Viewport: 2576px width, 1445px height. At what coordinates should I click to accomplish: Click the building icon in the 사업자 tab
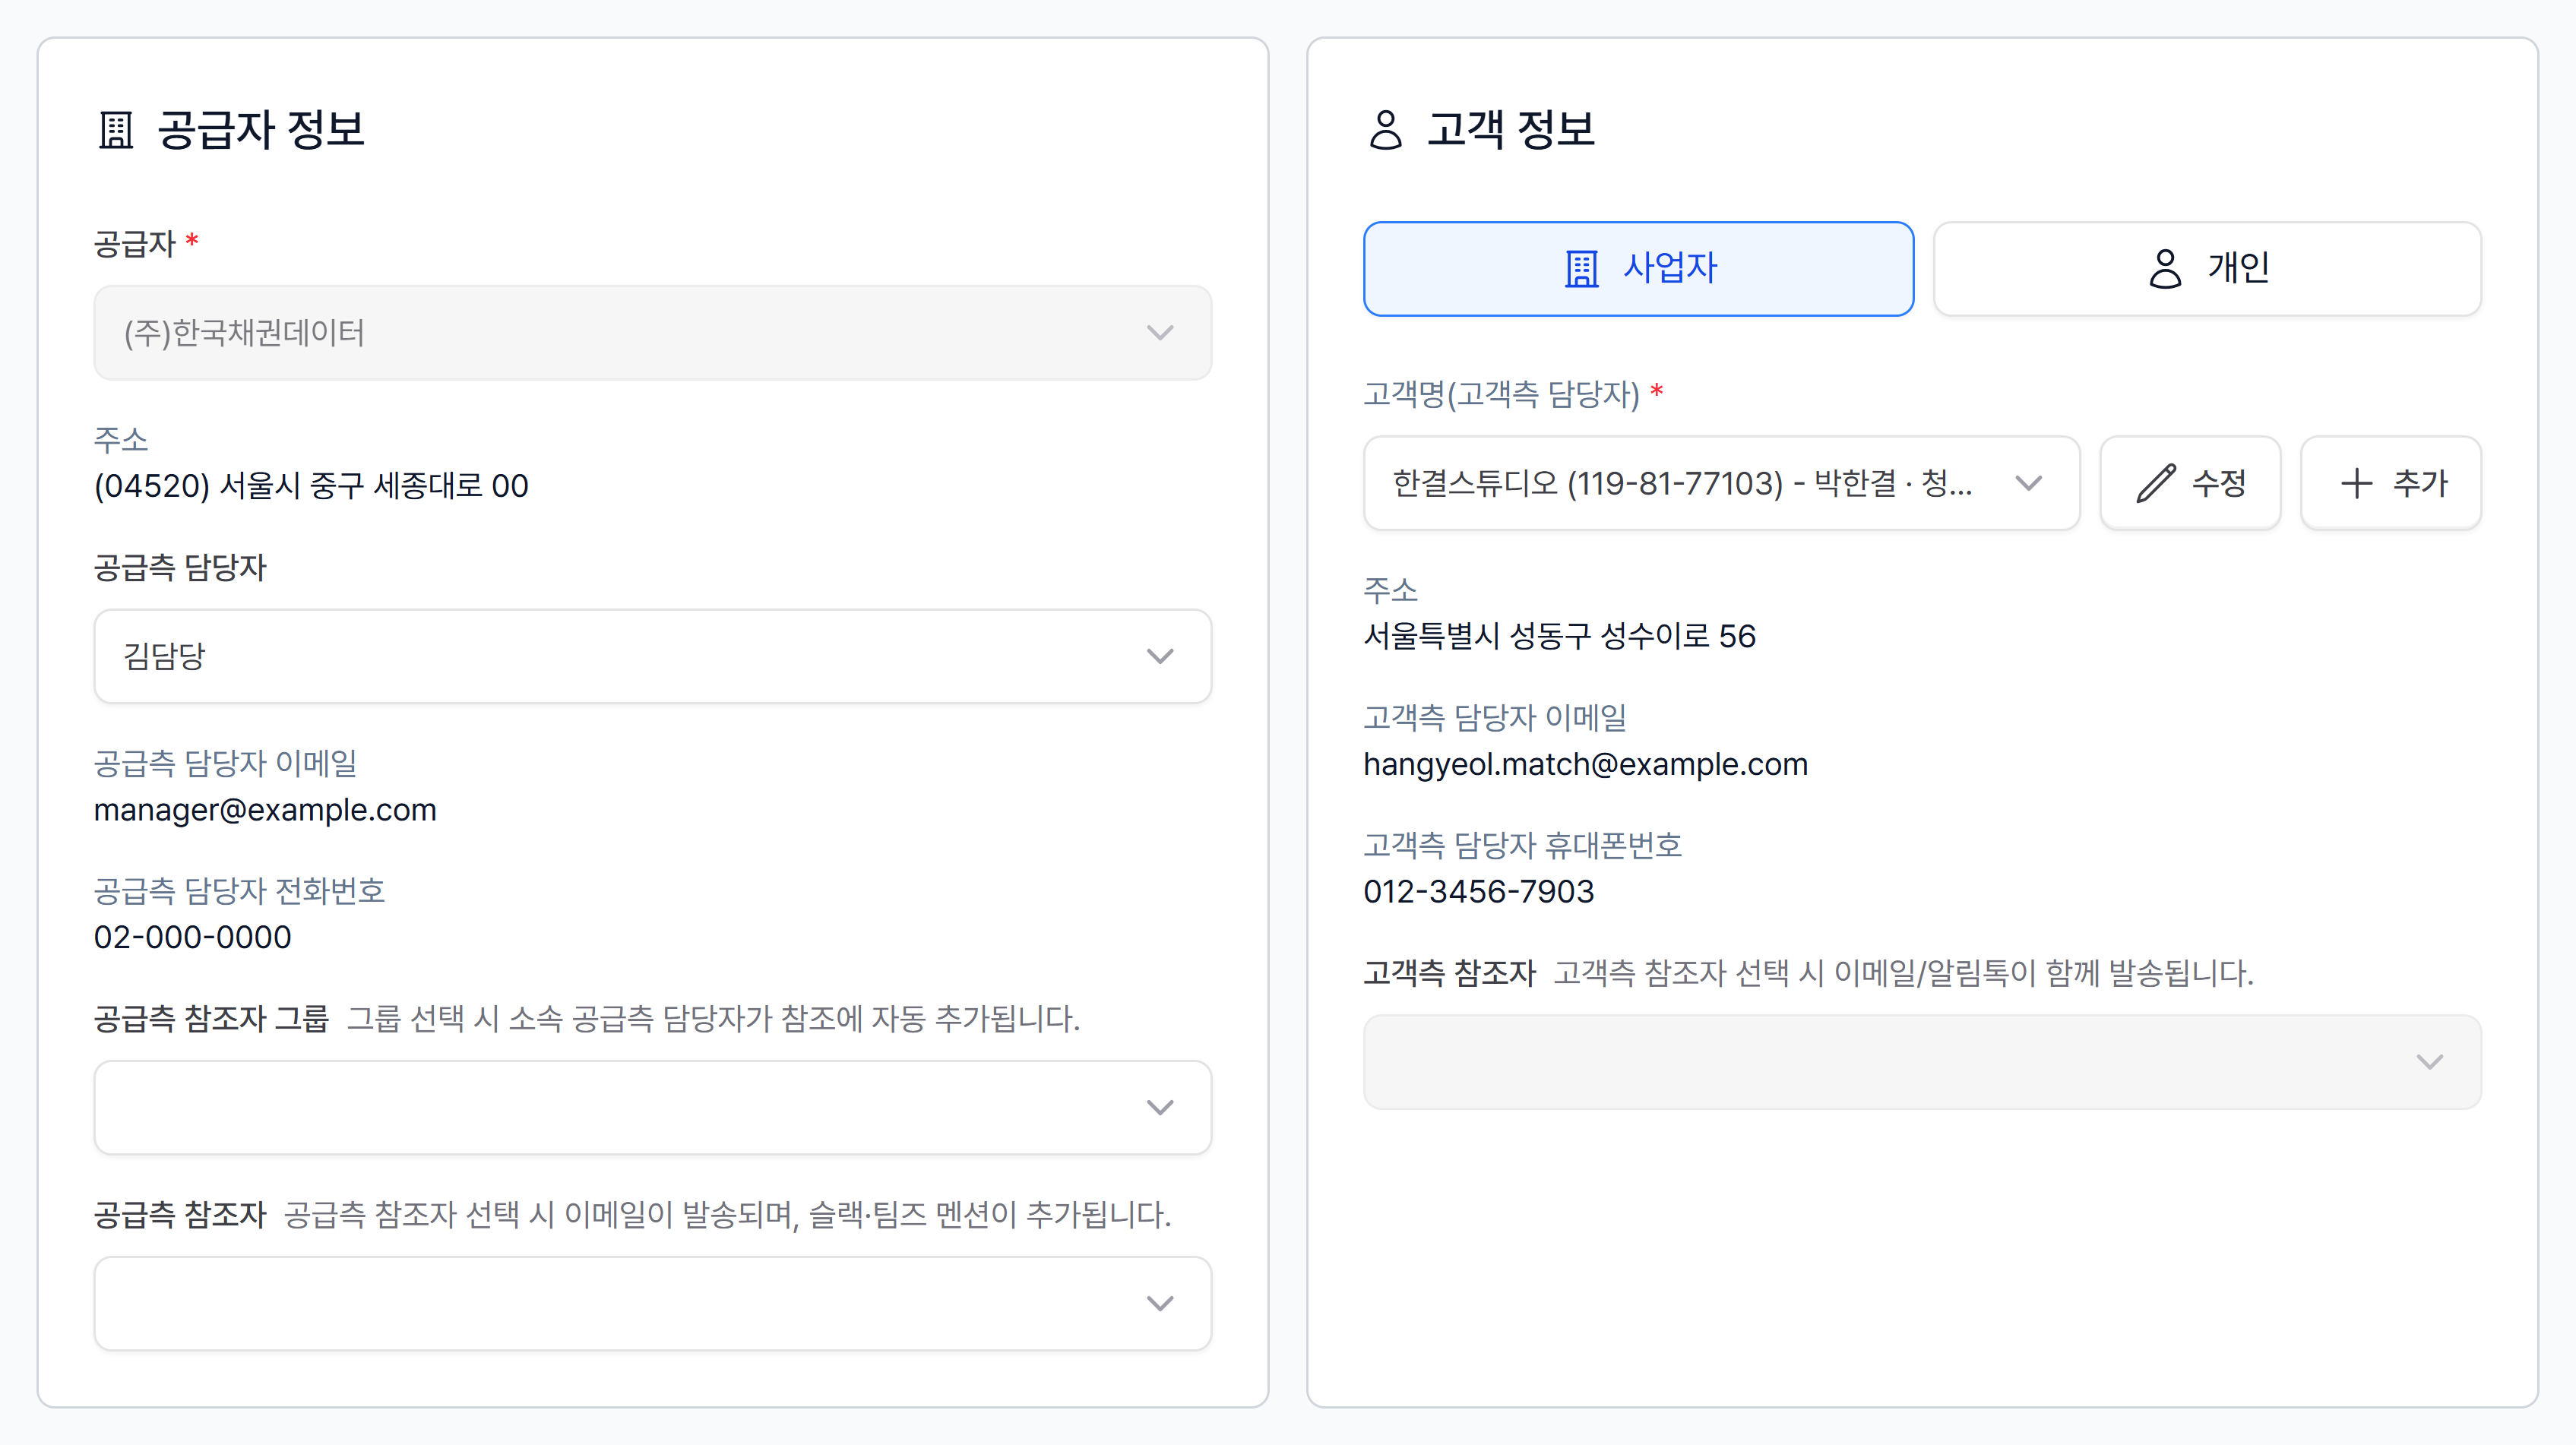click(x=1581, y=268)
